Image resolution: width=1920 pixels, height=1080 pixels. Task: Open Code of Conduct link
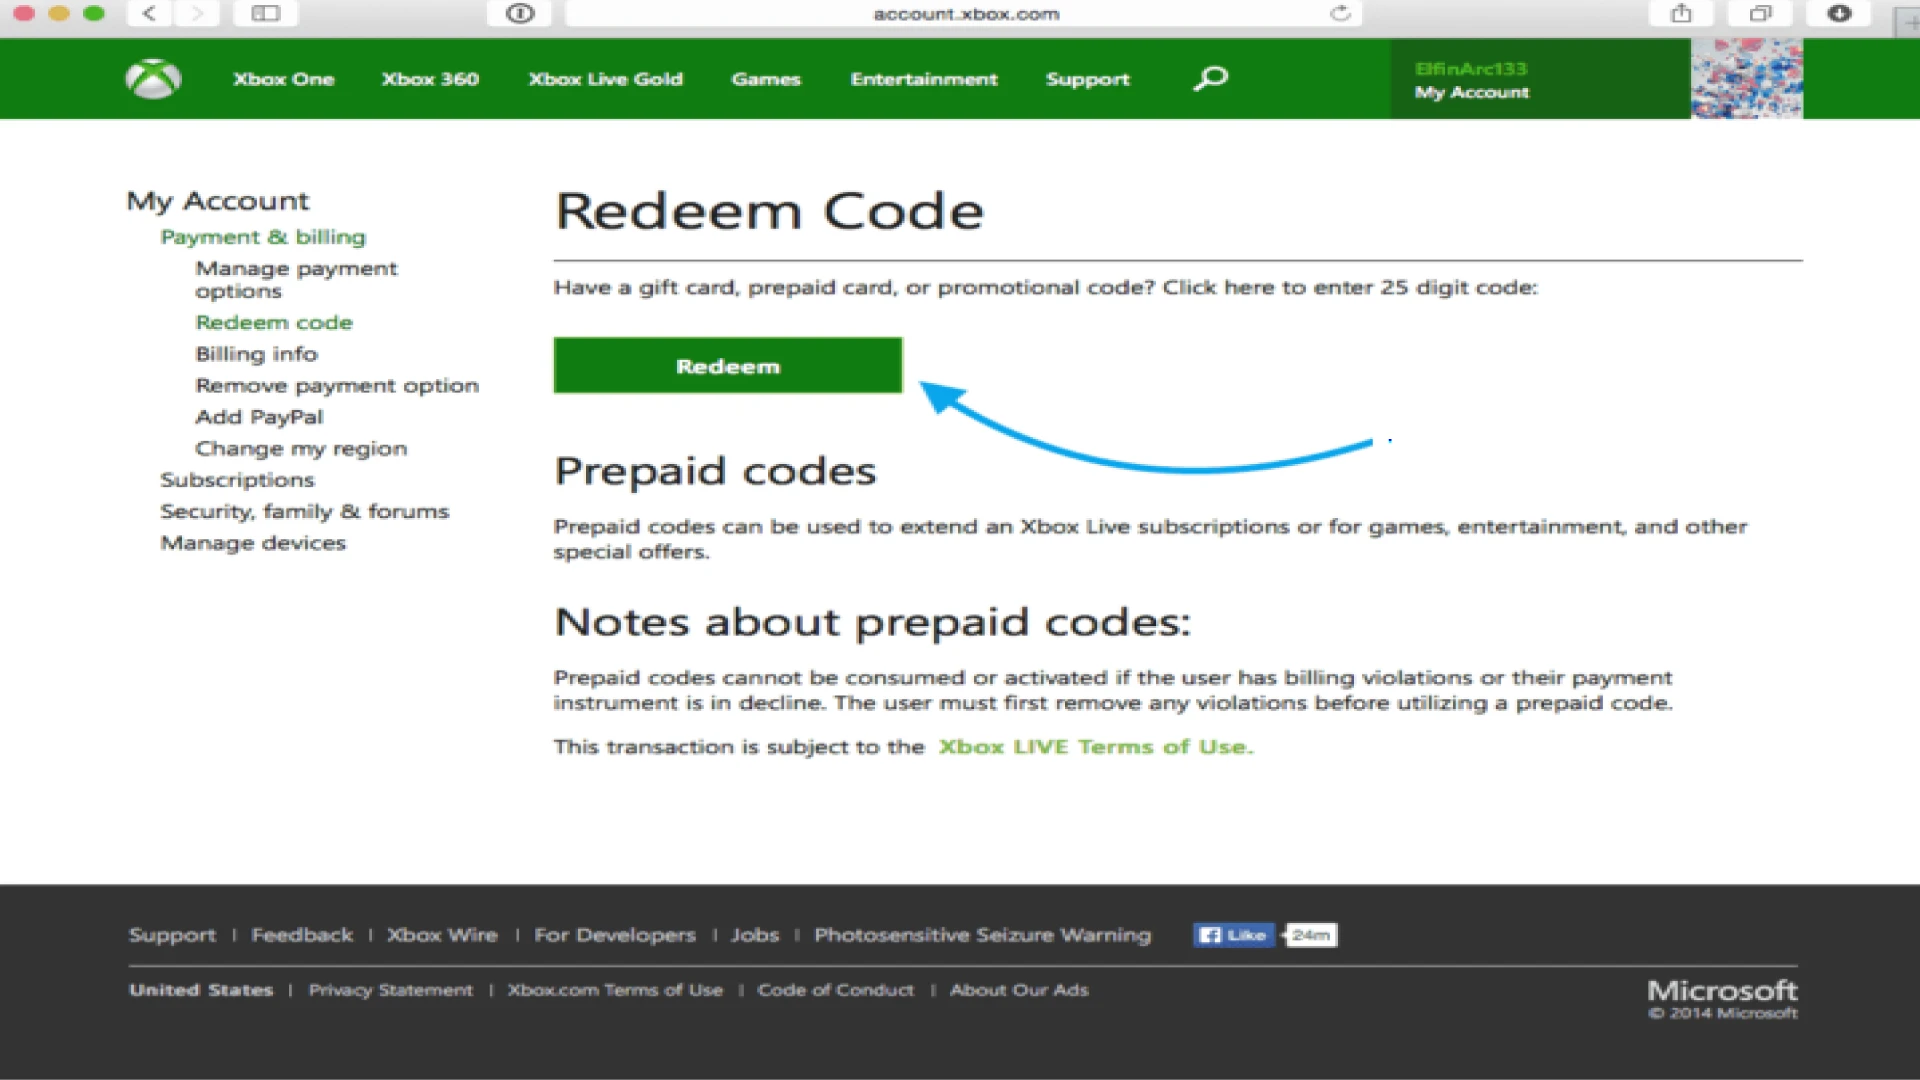pos(835,990)
